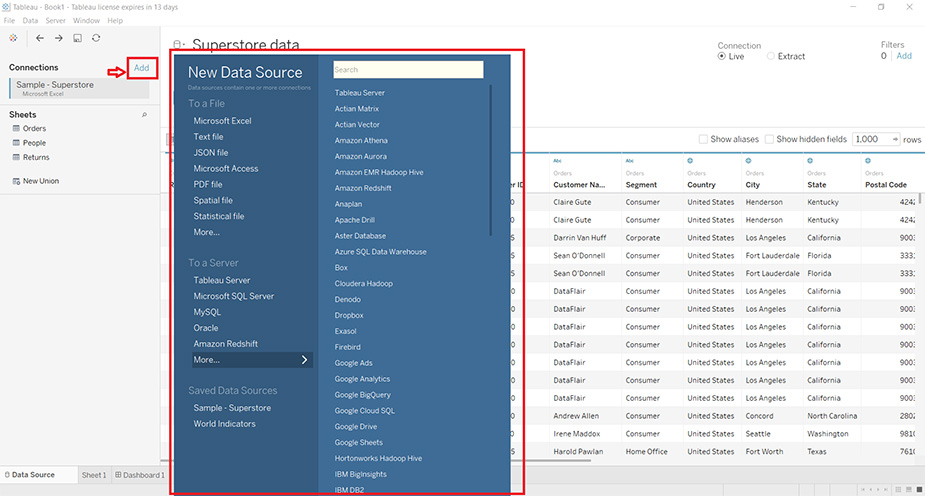Open saved source Sample - Superstore
Image resolution: width=925 pixels, height=496 pixels.
tap(232, 408)
